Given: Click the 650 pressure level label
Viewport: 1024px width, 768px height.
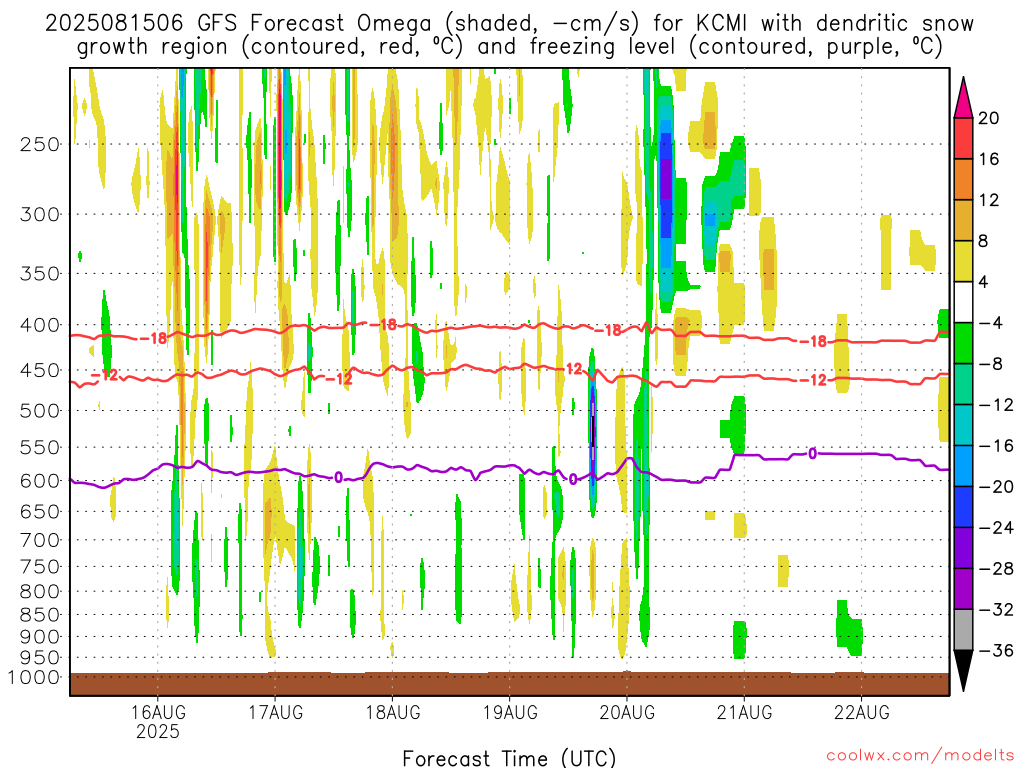Looking at the screenshot, I should click(x=40, y=511).
